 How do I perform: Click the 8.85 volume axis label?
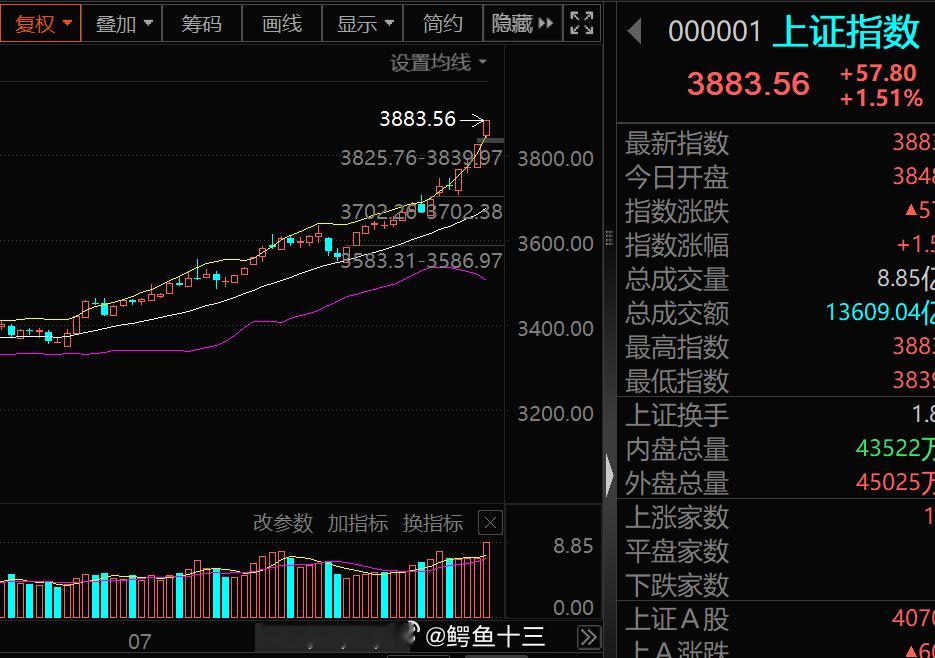pos(573,546)
